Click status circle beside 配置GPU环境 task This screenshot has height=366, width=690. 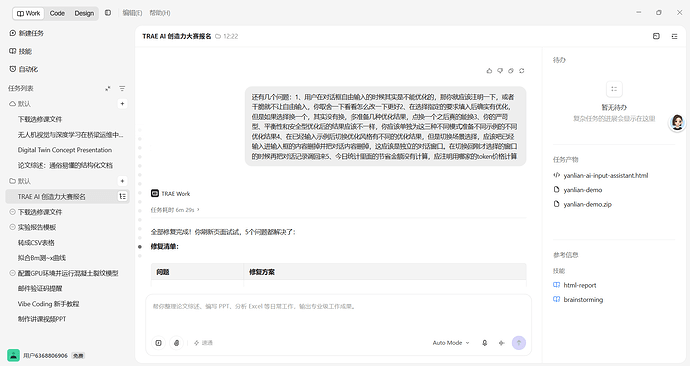pyautogui.click(x=12, y=273)
